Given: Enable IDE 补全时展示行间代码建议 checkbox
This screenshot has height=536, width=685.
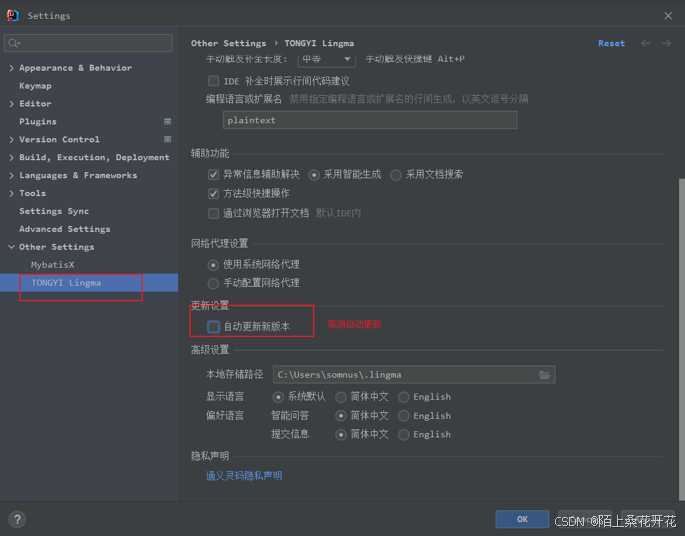Looking at the screenshot, I should tap(213, 81).
